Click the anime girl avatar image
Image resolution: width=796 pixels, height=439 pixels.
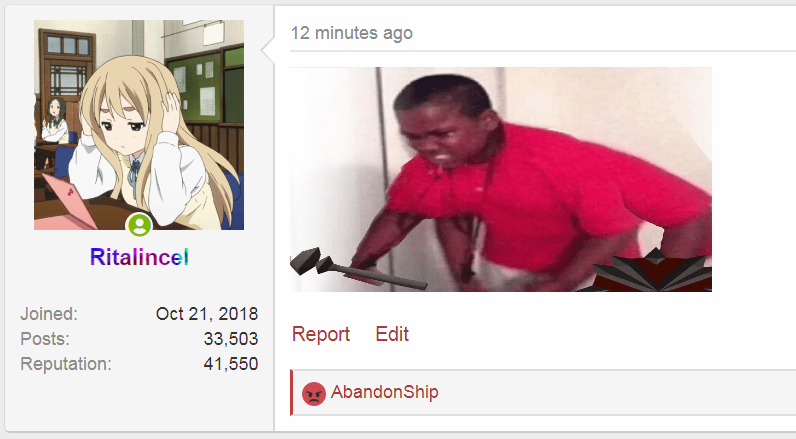pyautogui.click(x=139, y=125)
